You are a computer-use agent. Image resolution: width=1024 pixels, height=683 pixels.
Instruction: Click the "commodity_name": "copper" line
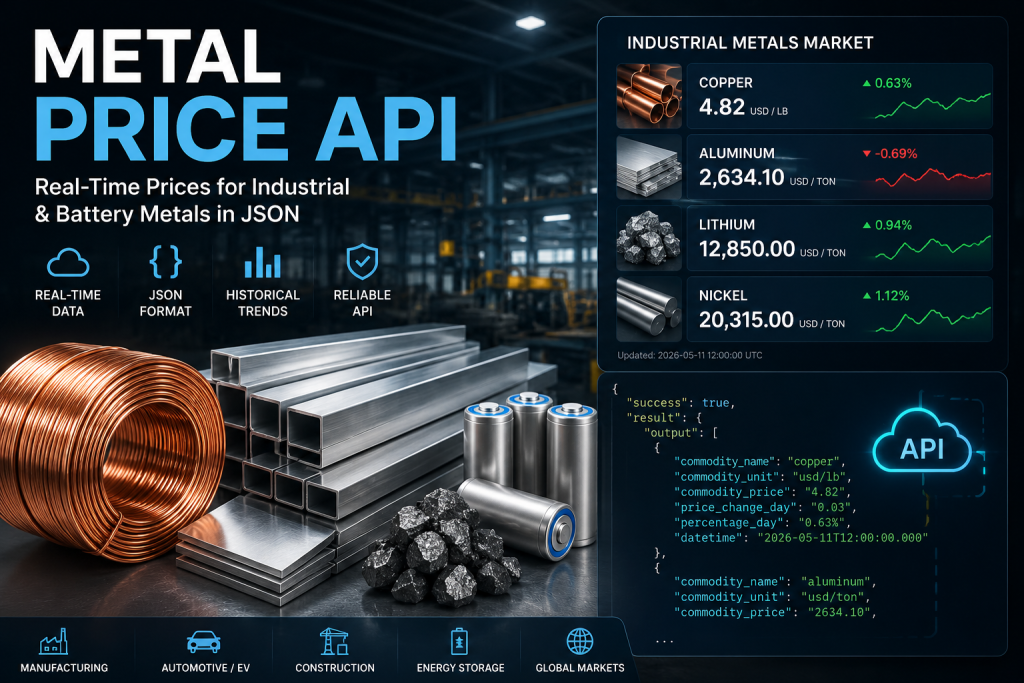click(x=760, y=462)
